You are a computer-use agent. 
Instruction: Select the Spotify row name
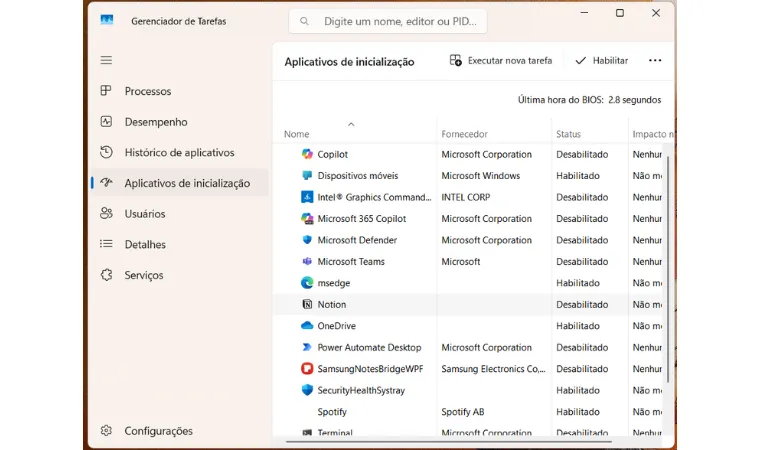click(332, 412)
